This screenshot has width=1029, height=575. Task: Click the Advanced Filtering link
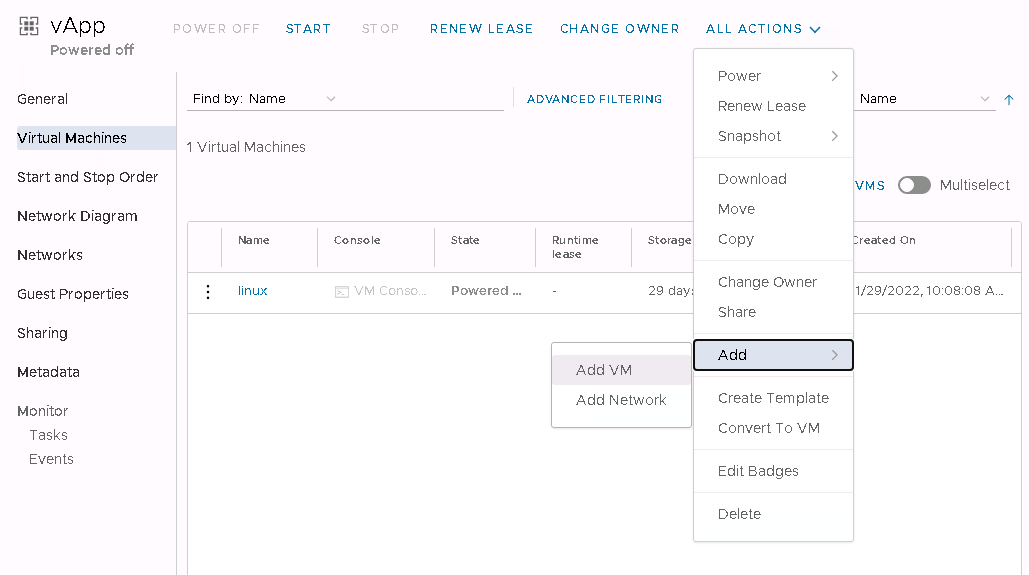[x=594, y=99]
